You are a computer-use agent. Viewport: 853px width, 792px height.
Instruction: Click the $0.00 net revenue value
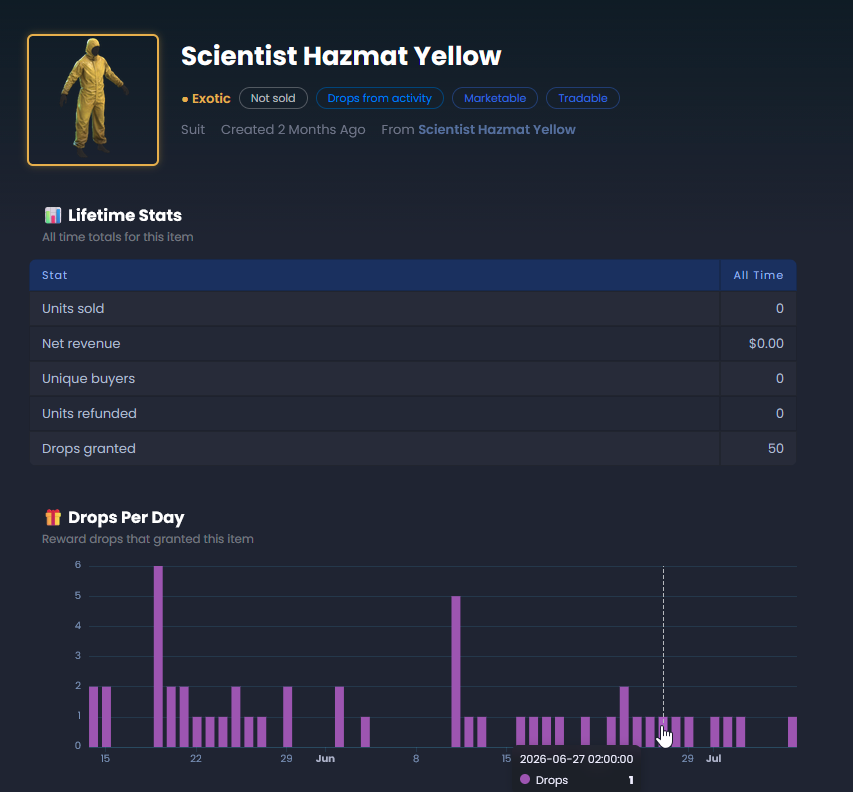766,343
